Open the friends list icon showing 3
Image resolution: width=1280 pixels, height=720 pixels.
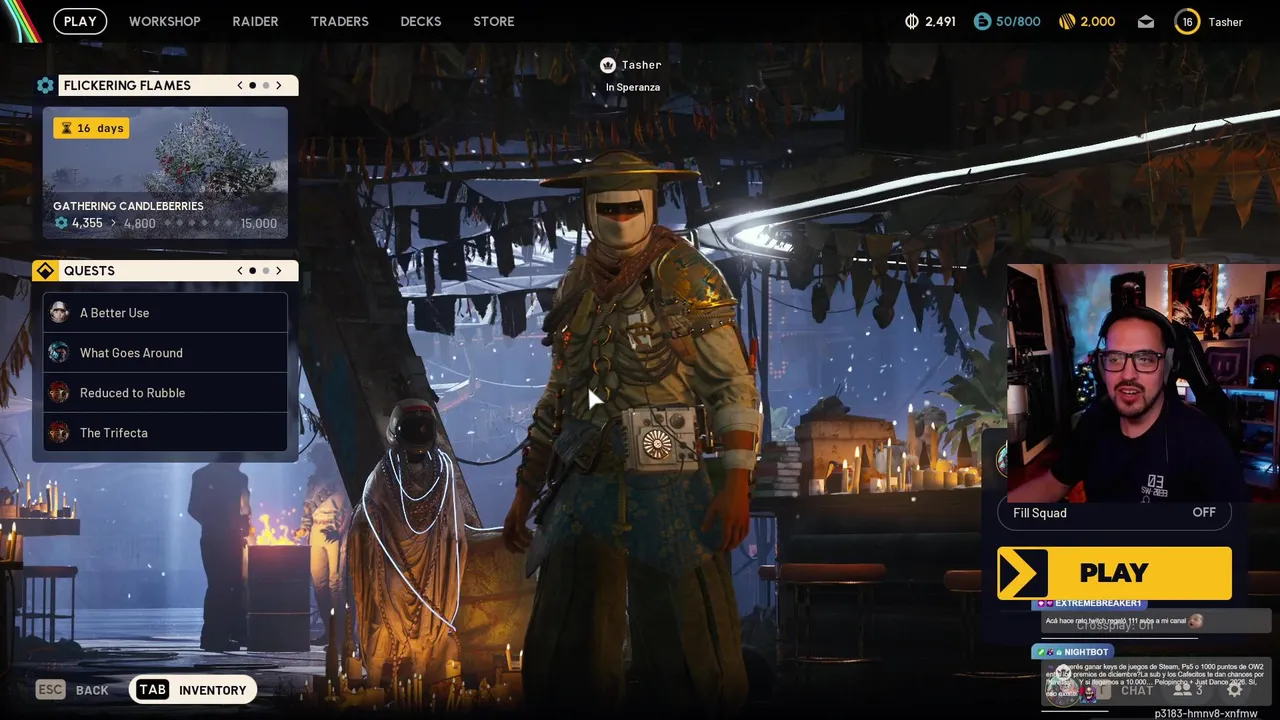coord(1188,689)
